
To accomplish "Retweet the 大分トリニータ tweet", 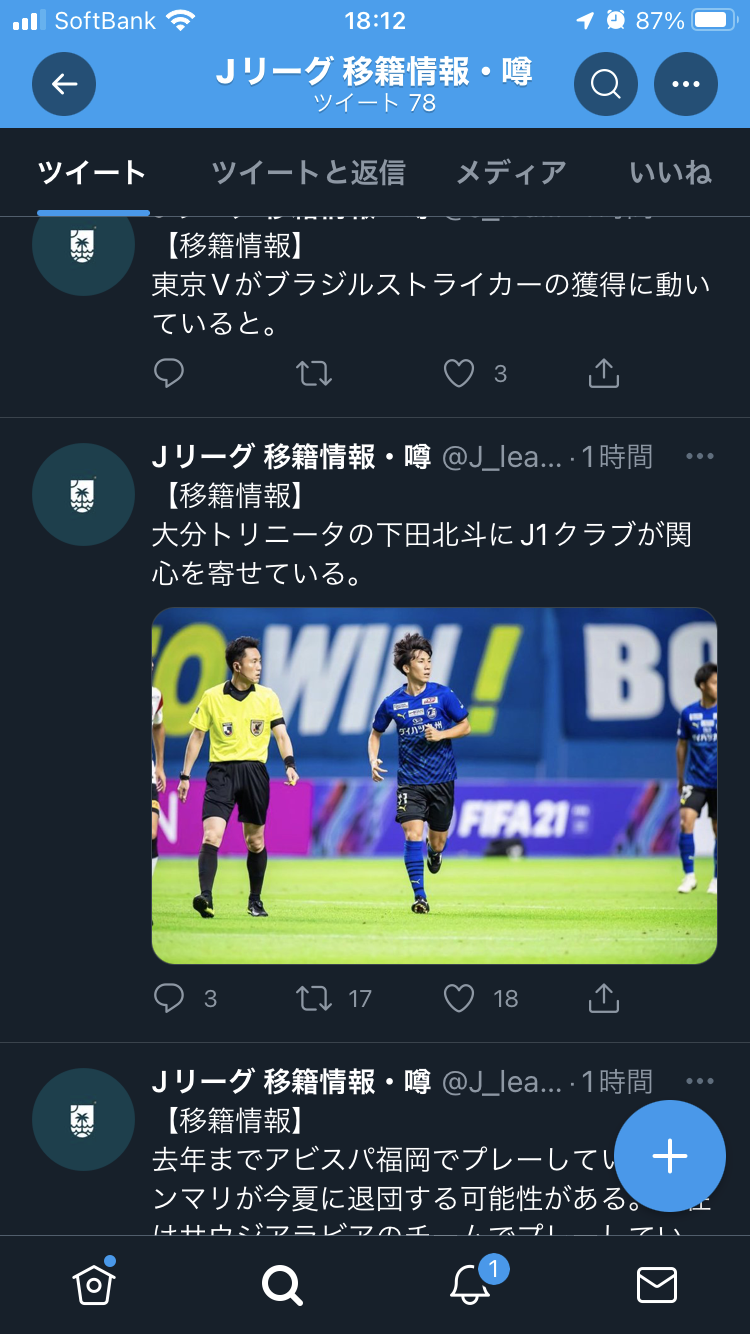I will (x=314, y=998).
